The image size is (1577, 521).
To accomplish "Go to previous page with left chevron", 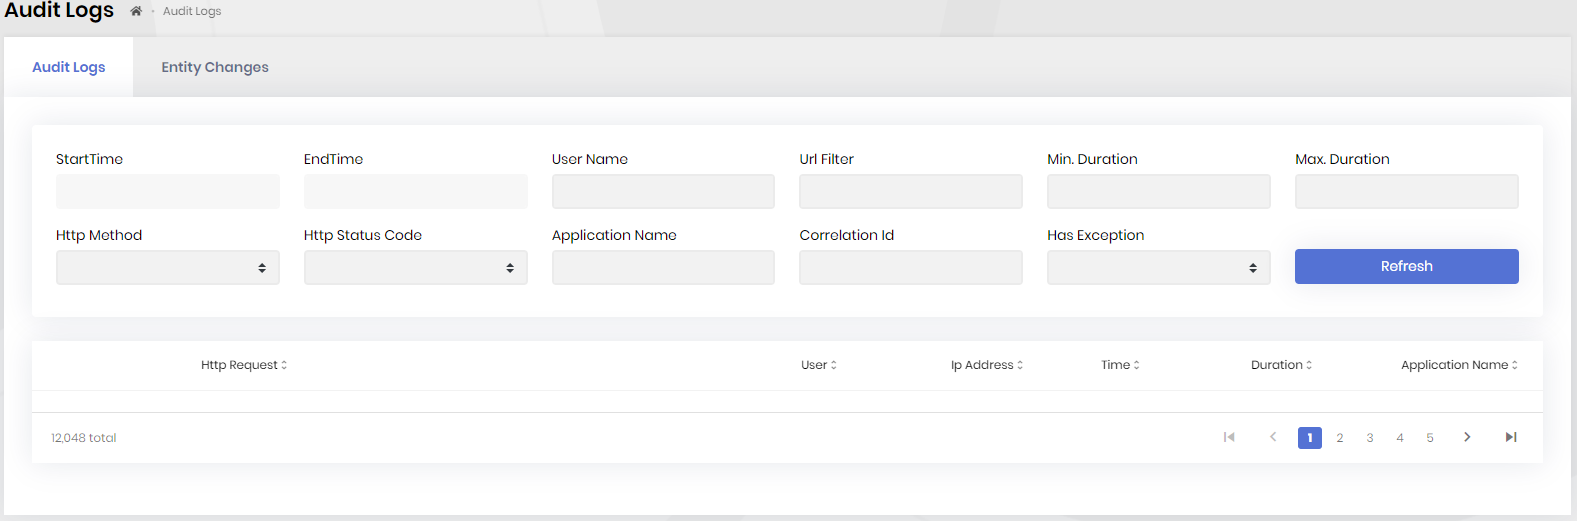I will 1273,437.
